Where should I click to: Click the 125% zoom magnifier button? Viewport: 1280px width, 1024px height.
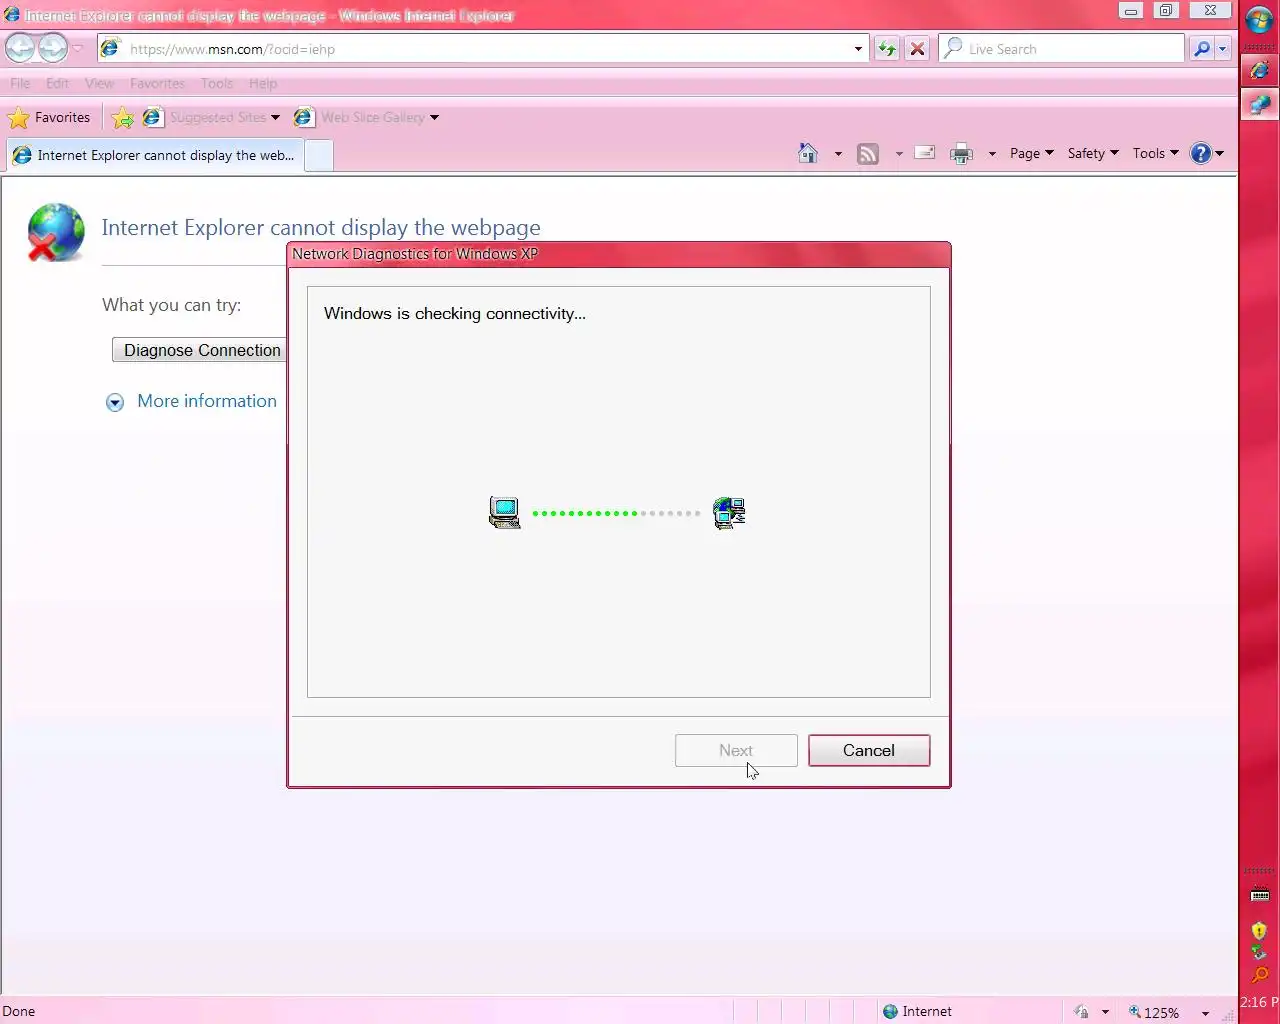(1154, 1012)
